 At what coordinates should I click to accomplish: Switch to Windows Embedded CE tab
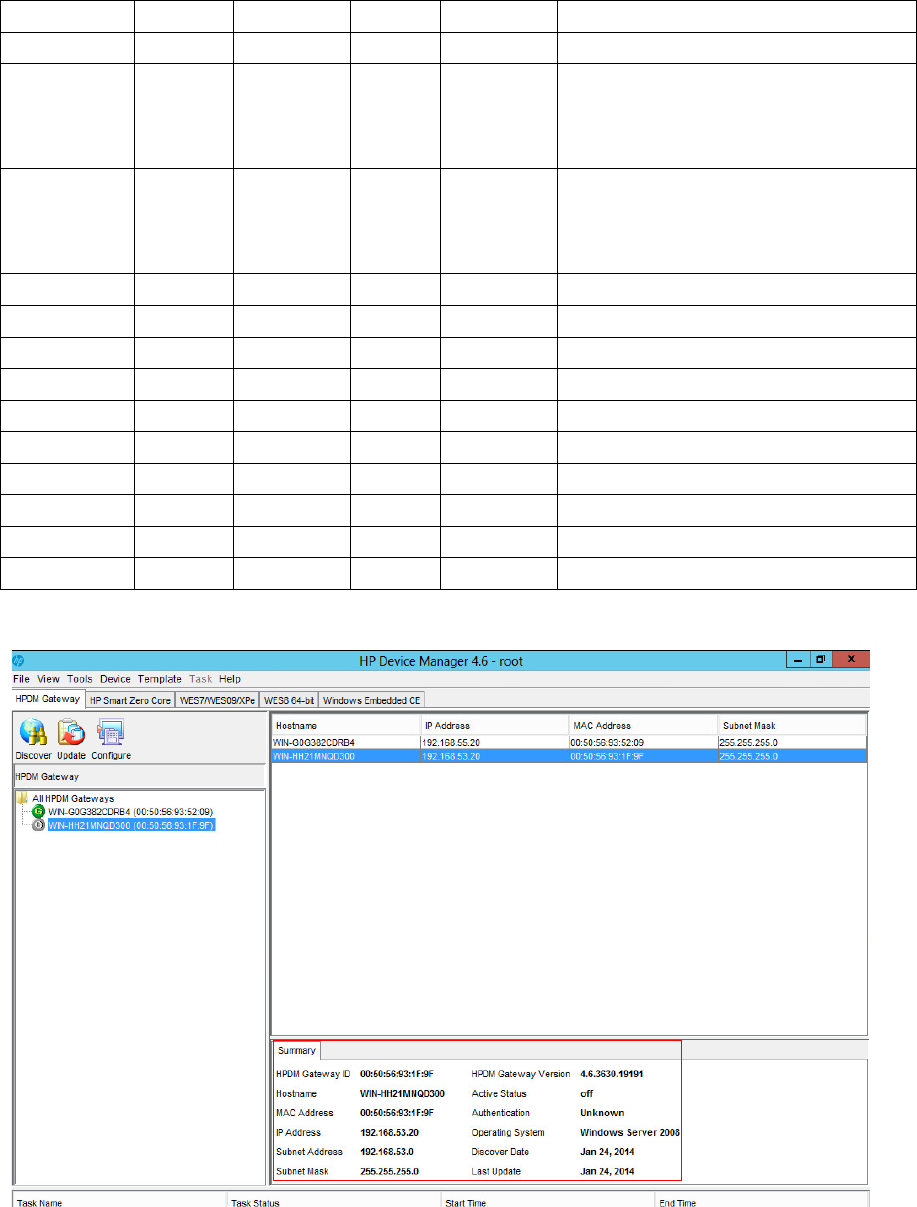coord(373,700)
